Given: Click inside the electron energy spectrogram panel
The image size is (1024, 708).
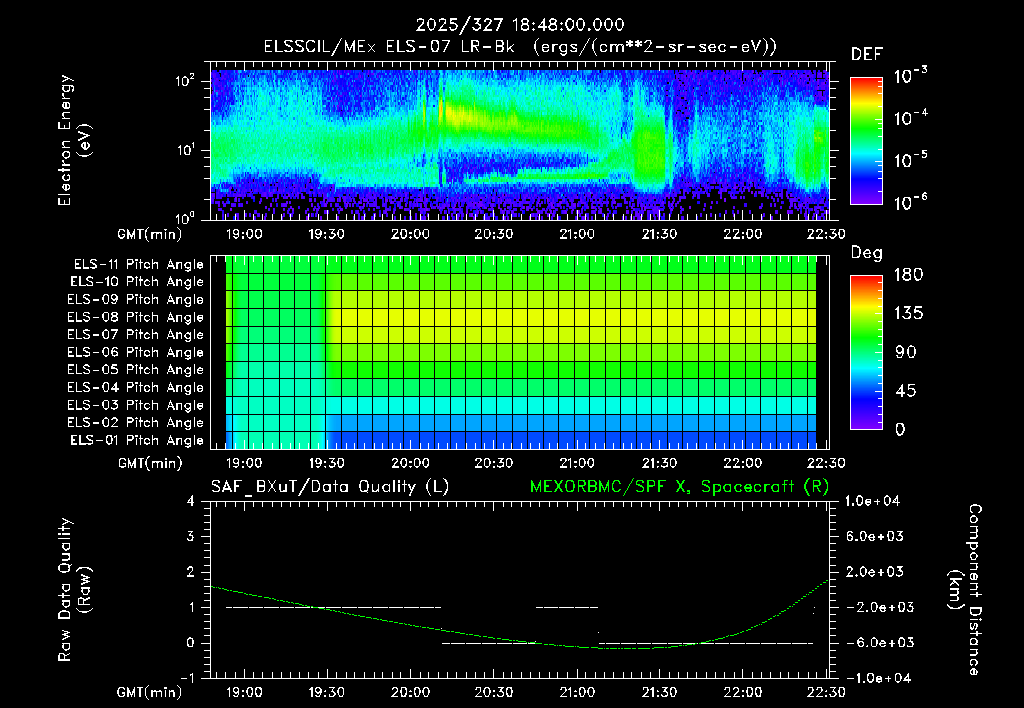Looking at the screenshot, I should [x=520, y=141].
